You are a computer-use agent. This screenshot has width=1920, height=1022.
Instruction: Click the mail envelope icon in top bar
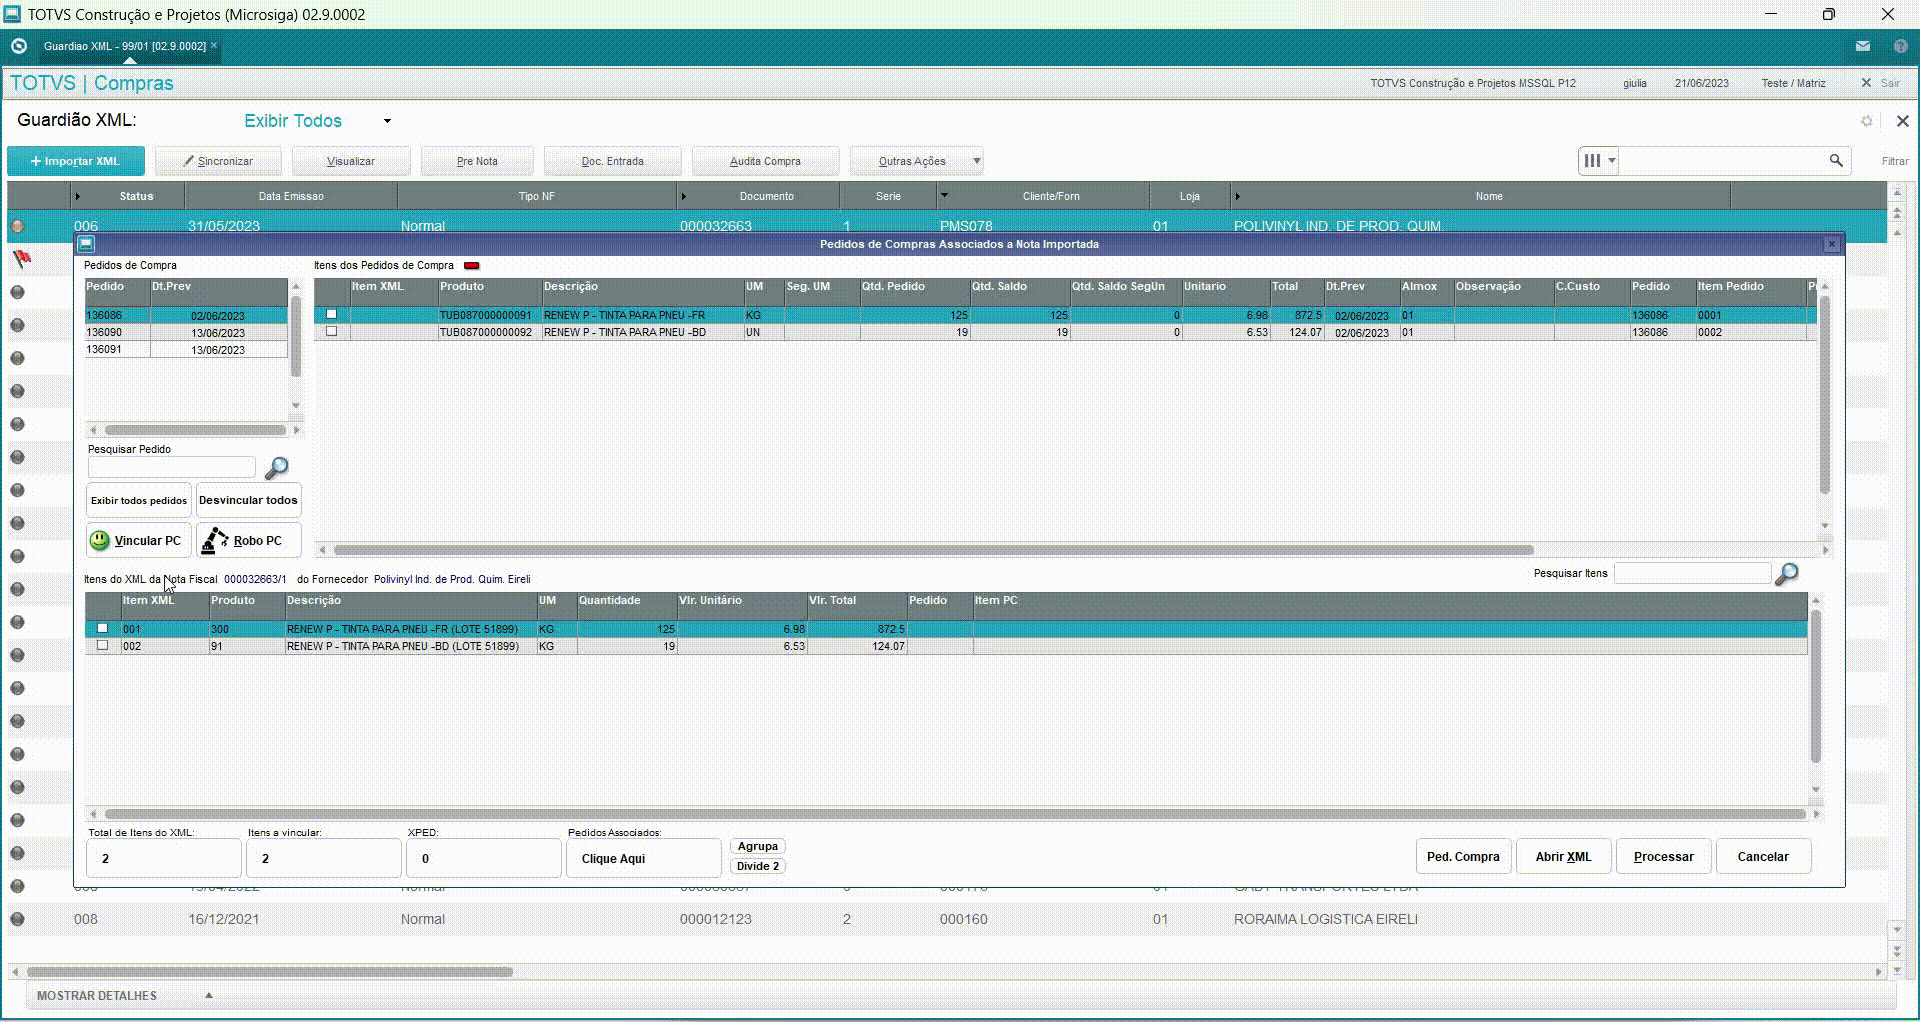1862,46
